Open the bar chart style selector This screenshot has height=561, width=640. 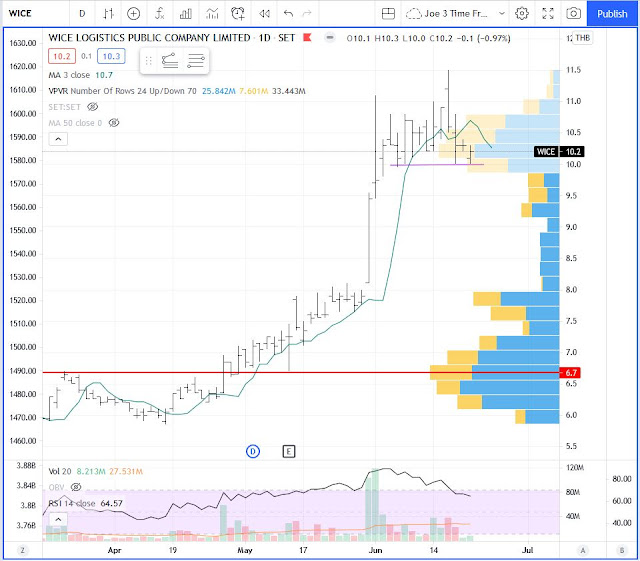coord(108,14)
